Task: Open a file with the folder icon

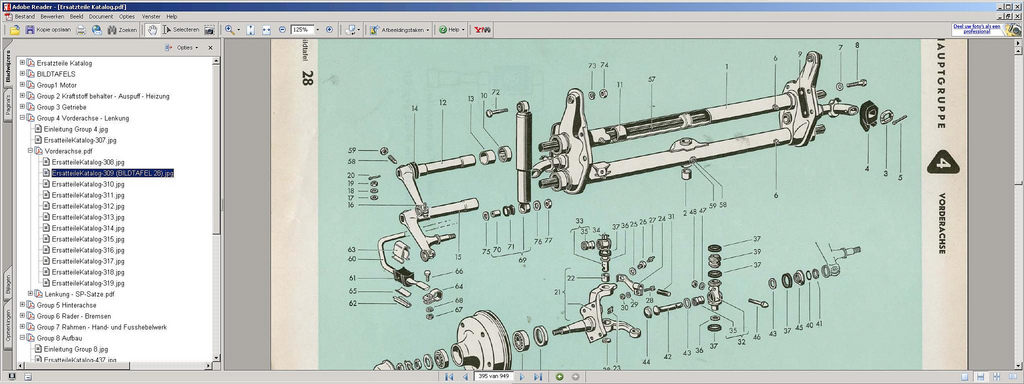Action: pyautogui.click(x=15, y=30)
